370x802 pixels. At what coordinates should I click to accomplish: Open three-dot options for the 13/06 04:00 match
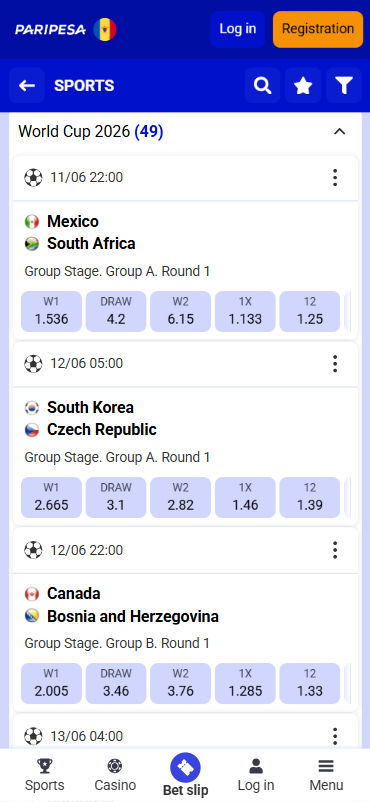[x=335, y=736]
